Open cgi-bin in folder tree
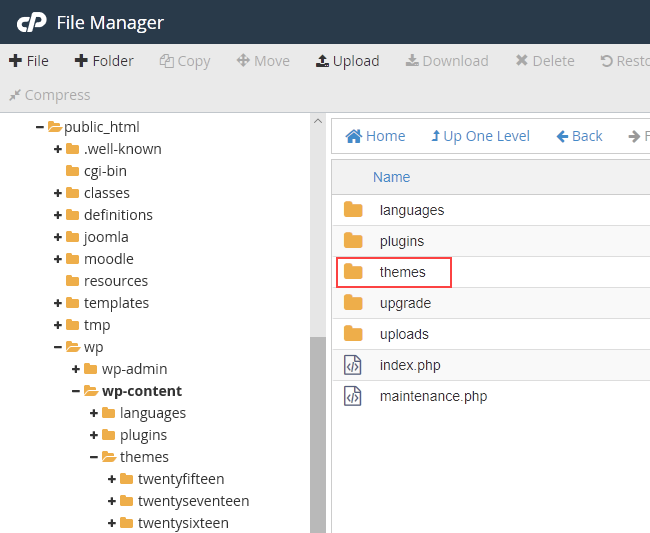 coord(105,171)
